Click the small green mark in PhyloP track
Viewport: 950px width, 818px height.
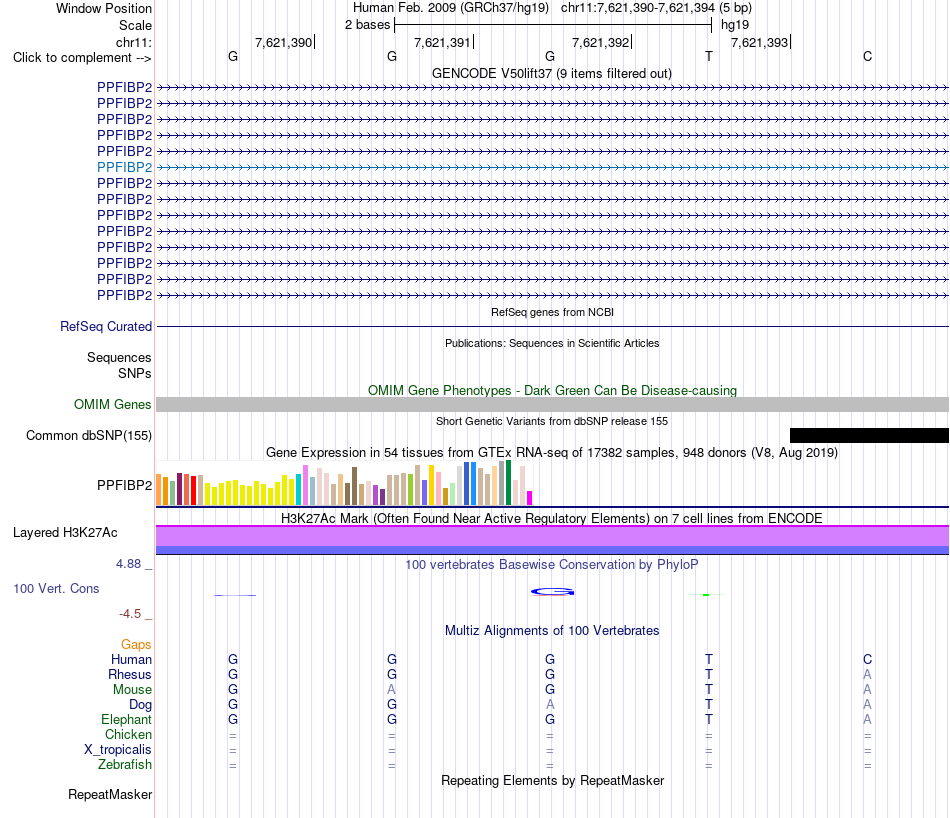coord(706,595)
